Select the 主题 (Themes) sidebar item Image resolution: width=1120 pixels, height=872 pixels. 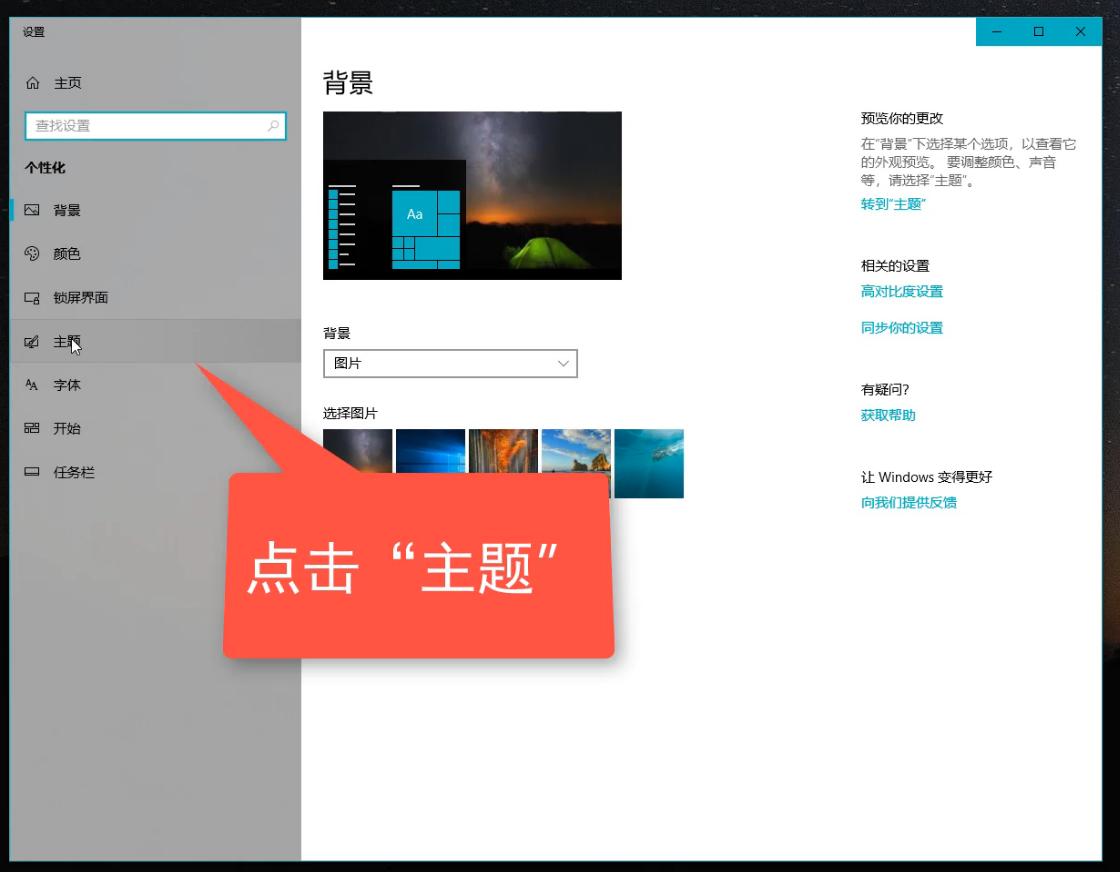coord(65,340)
